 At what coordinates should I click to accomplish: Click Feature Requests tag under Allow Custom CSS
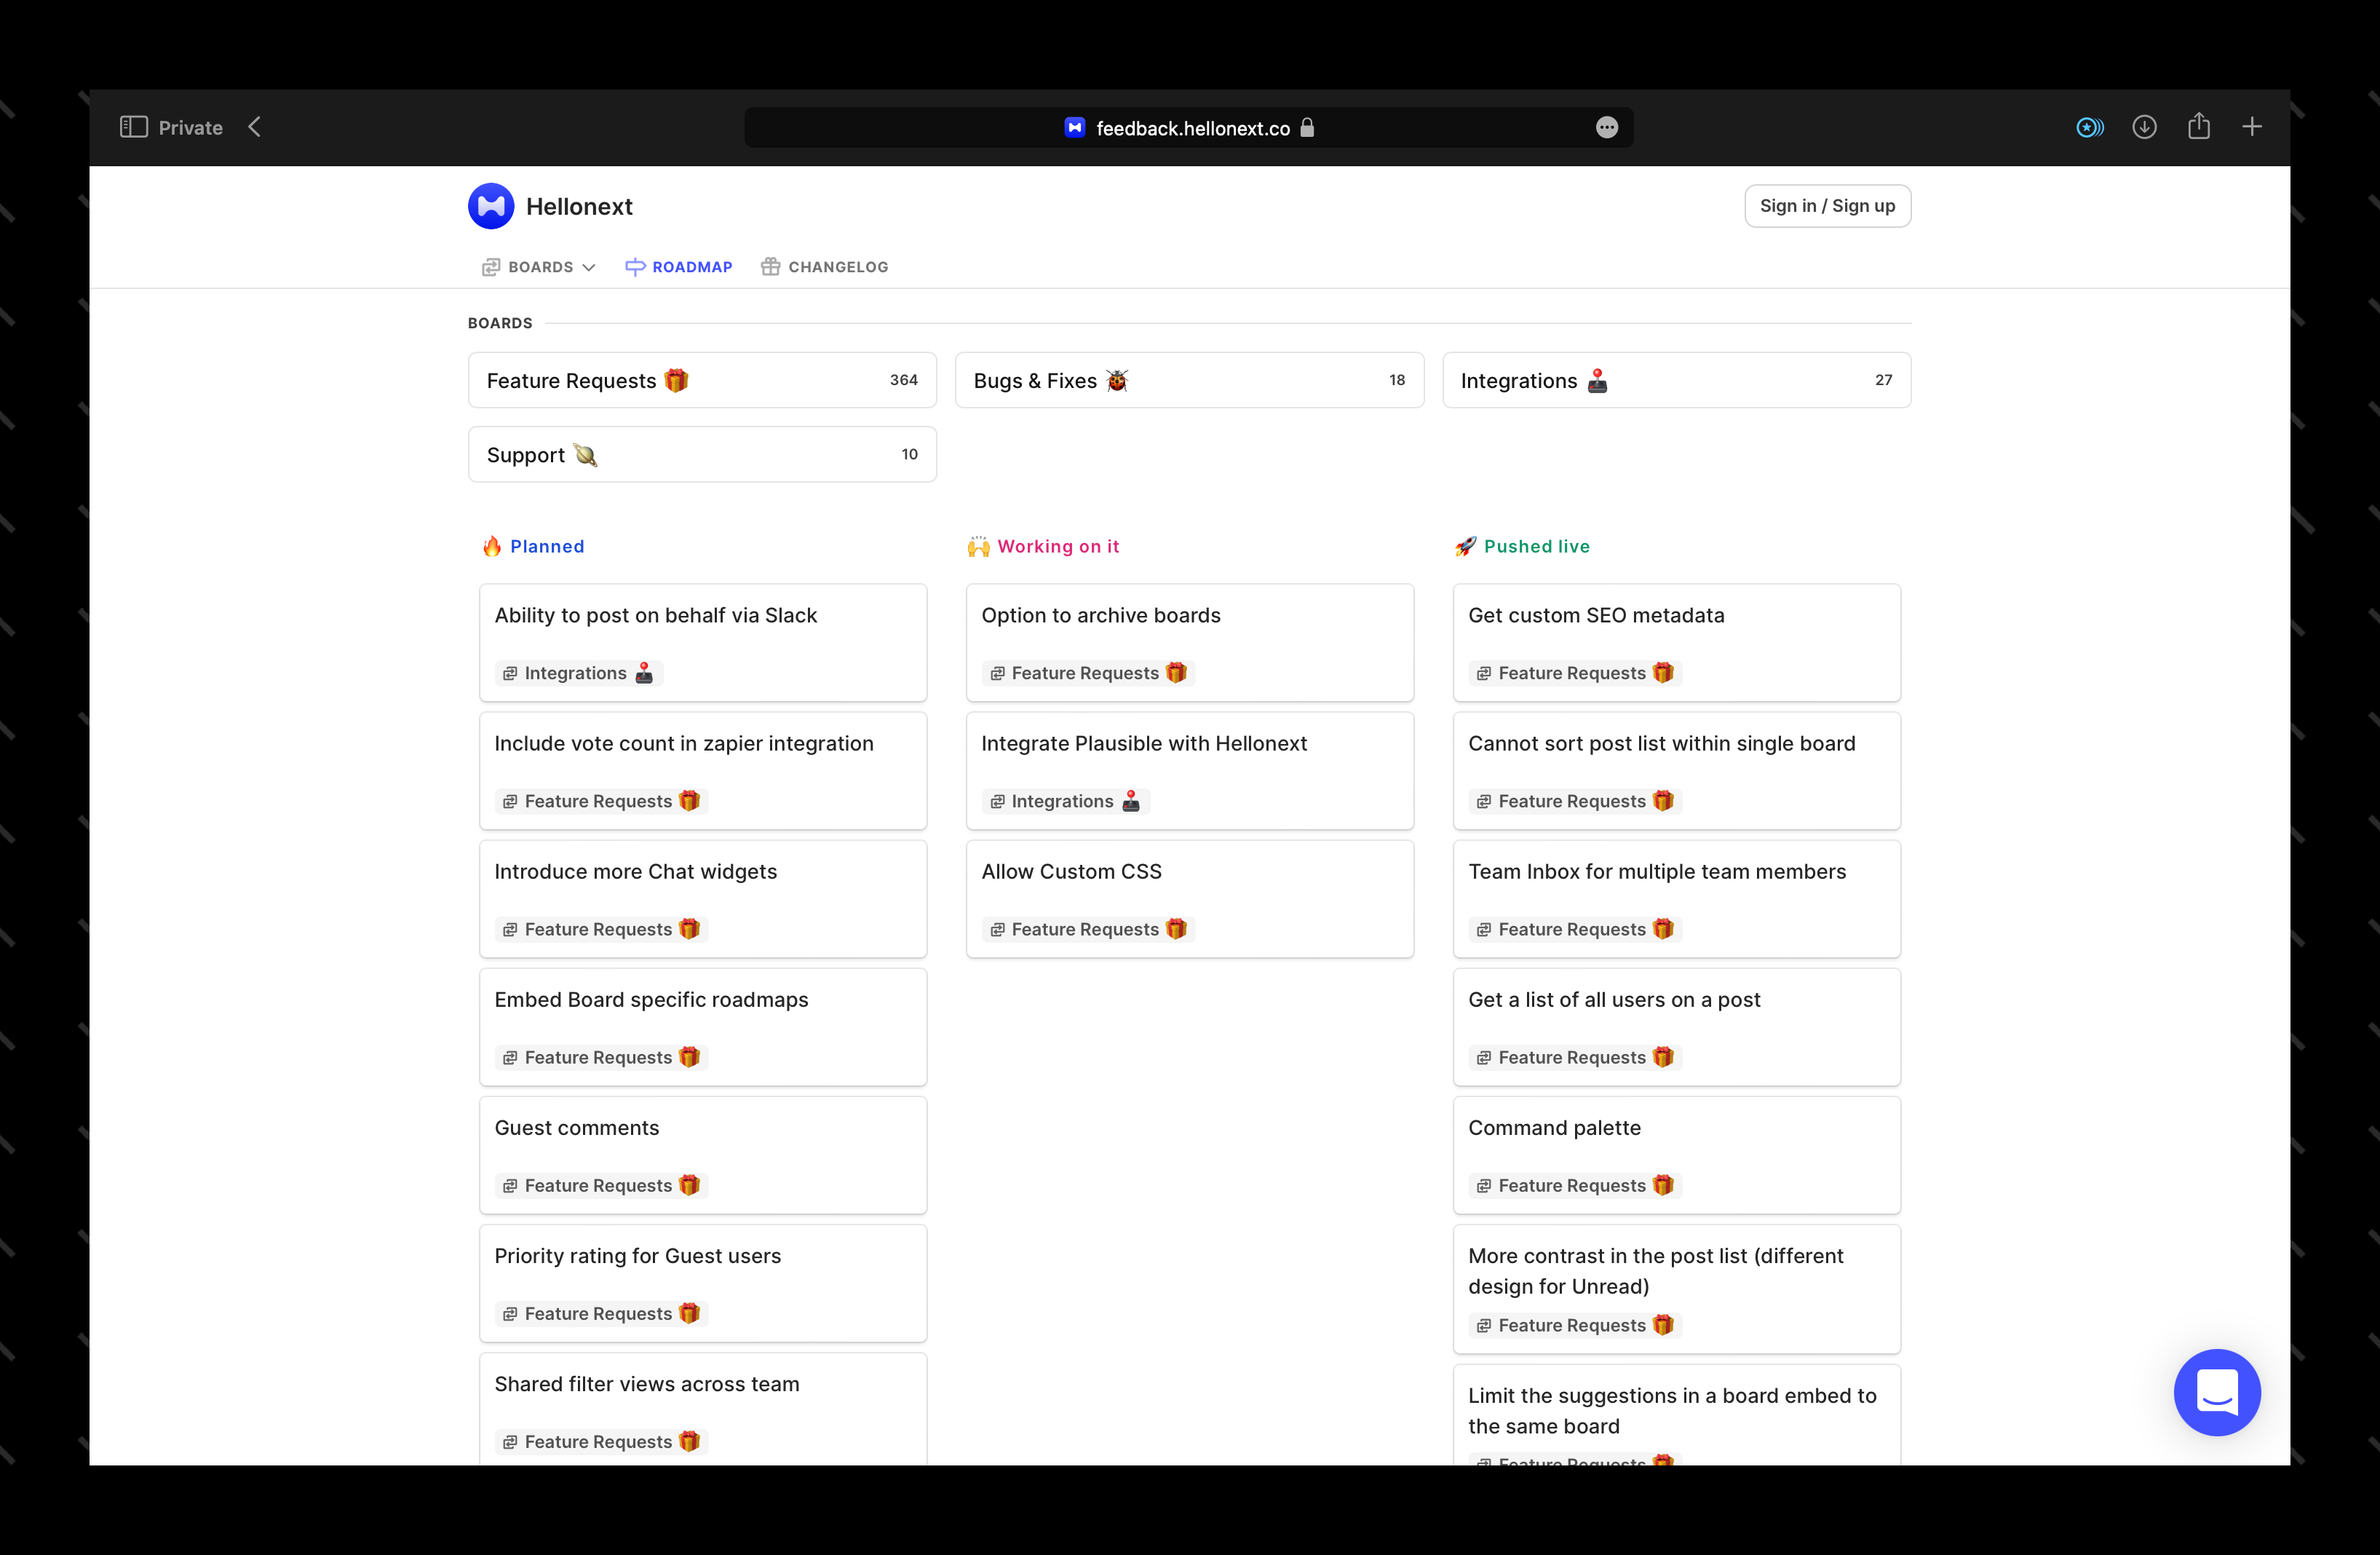pyautogui.click(x=1088, y=929)
